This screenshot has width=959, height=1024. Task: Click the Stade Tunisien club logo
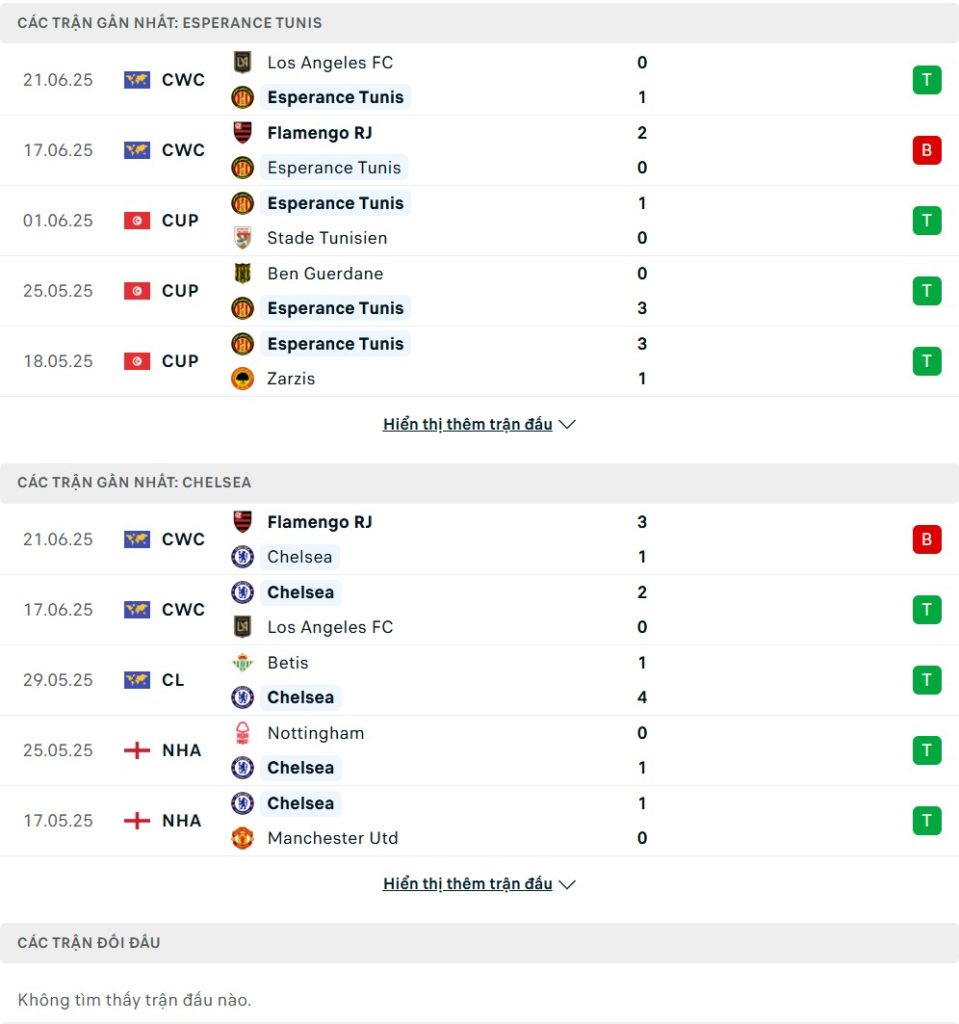[x=242, y=238]
